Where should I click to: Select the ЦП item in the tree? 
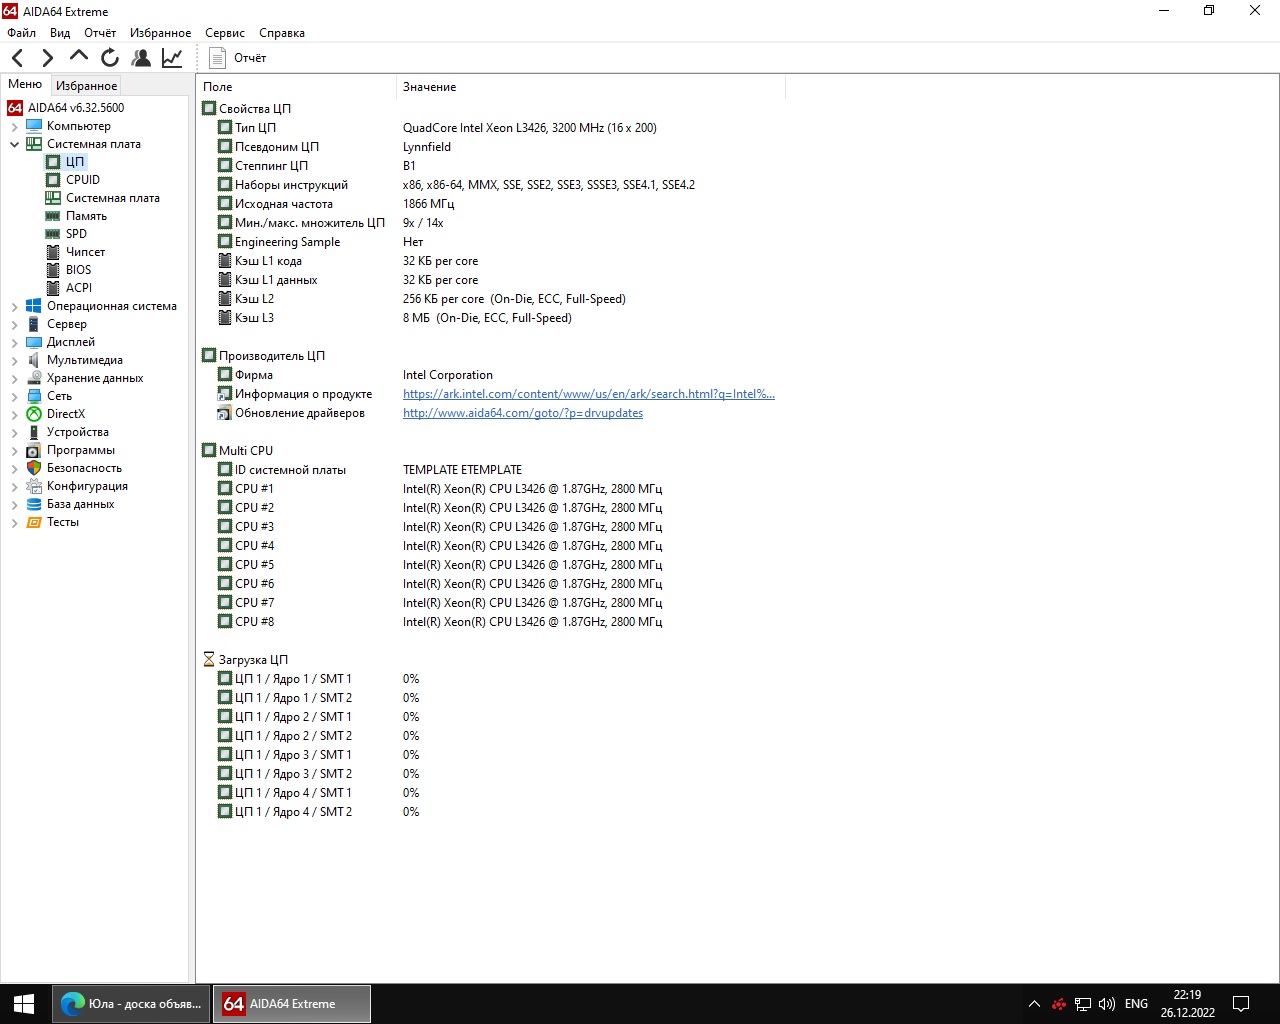(75, 162)
